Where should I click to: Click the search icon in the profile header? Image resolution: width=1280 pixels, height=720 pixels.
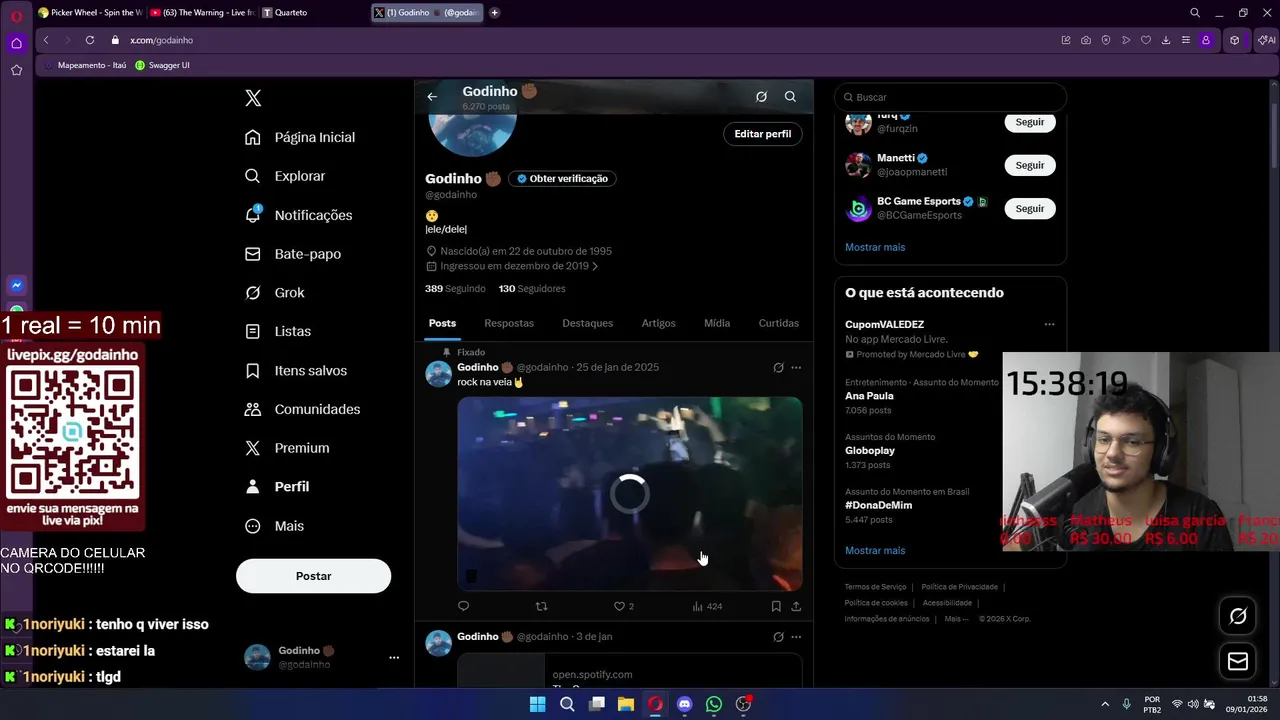click(790, 97)
